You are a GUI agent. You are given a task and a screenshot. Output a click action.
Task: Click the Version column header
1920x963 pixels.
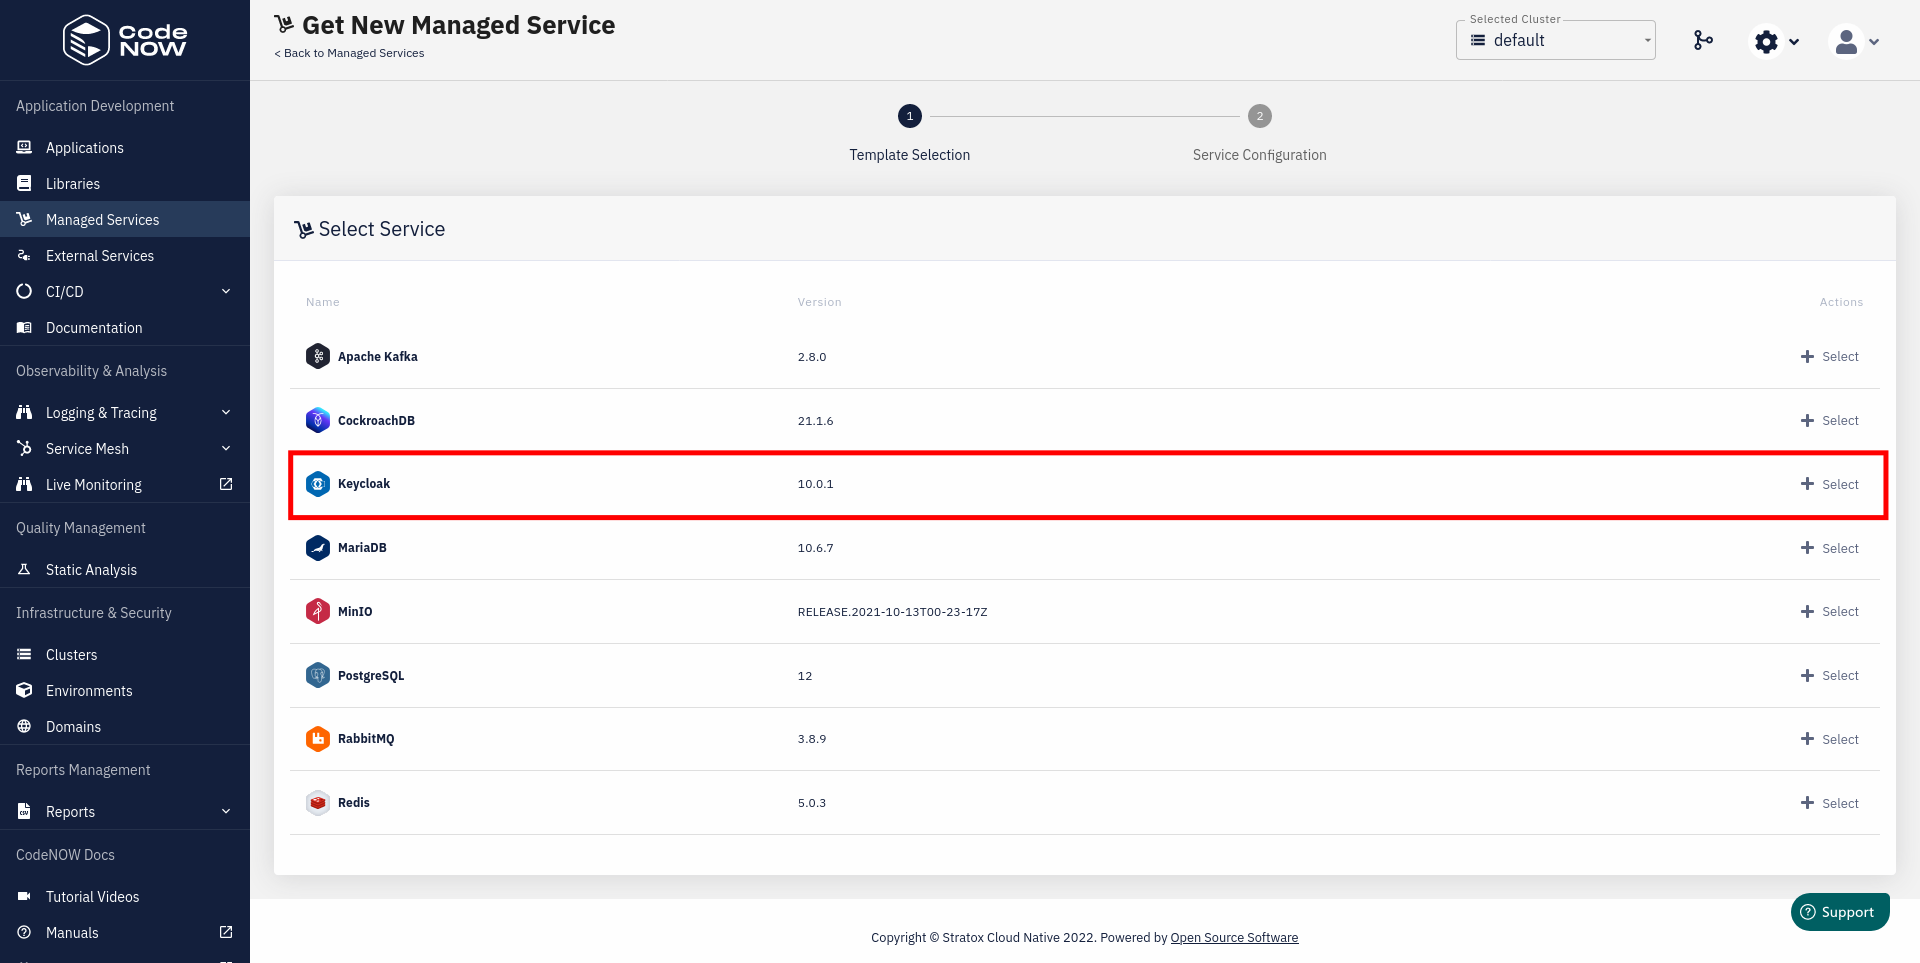click(820, 302)
